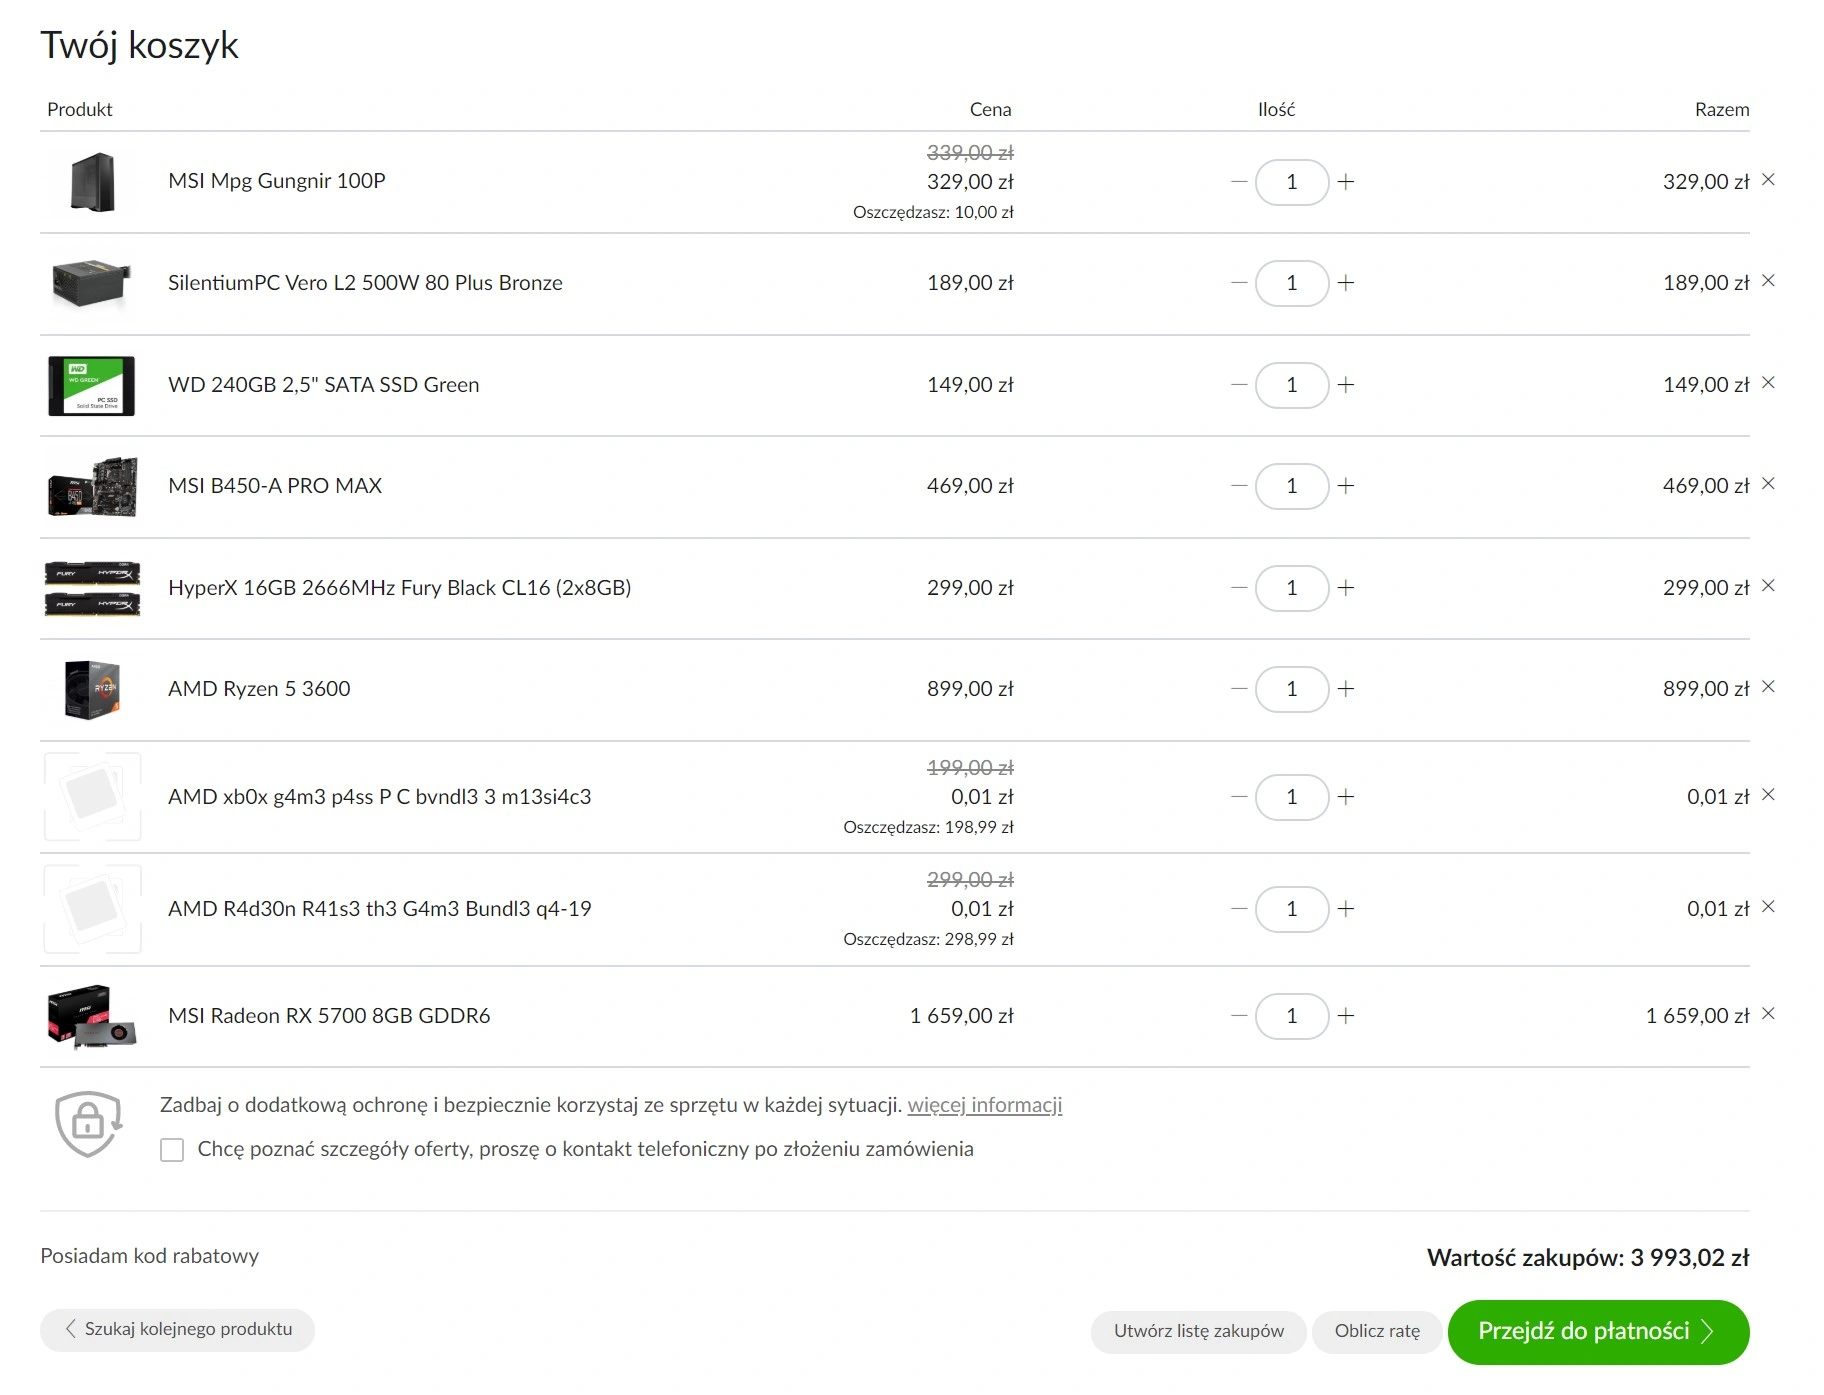Decrease quantity of WD 240GB SSD Green
Screen dimensions: 1824x1395
click(x=1239, y=385)
